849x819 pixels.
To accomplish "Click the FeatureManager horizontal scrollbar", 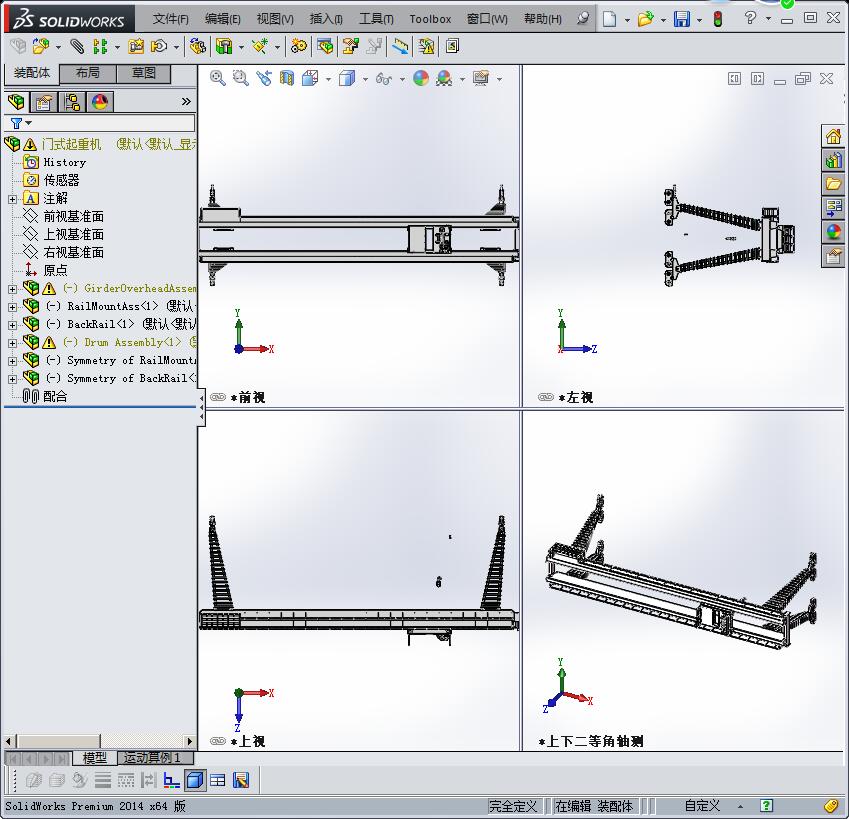I will tap(100, 741).
